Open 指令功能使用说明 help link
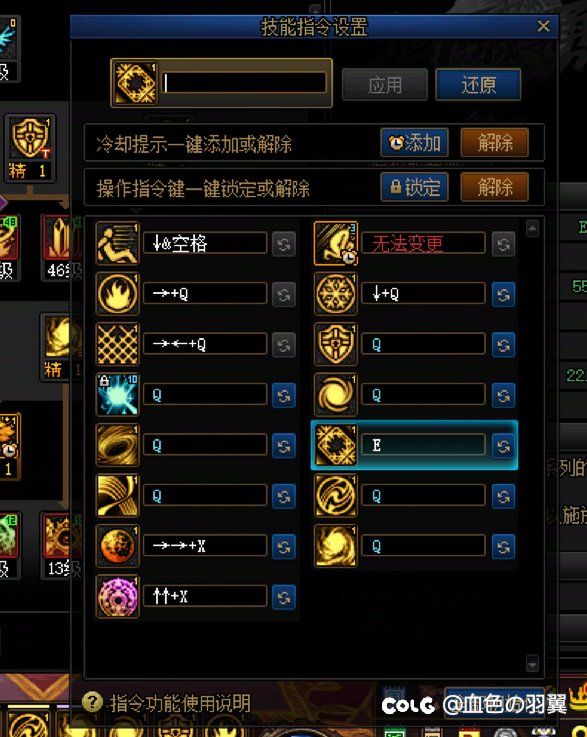The image size is (587, 737). pos(180,703)
